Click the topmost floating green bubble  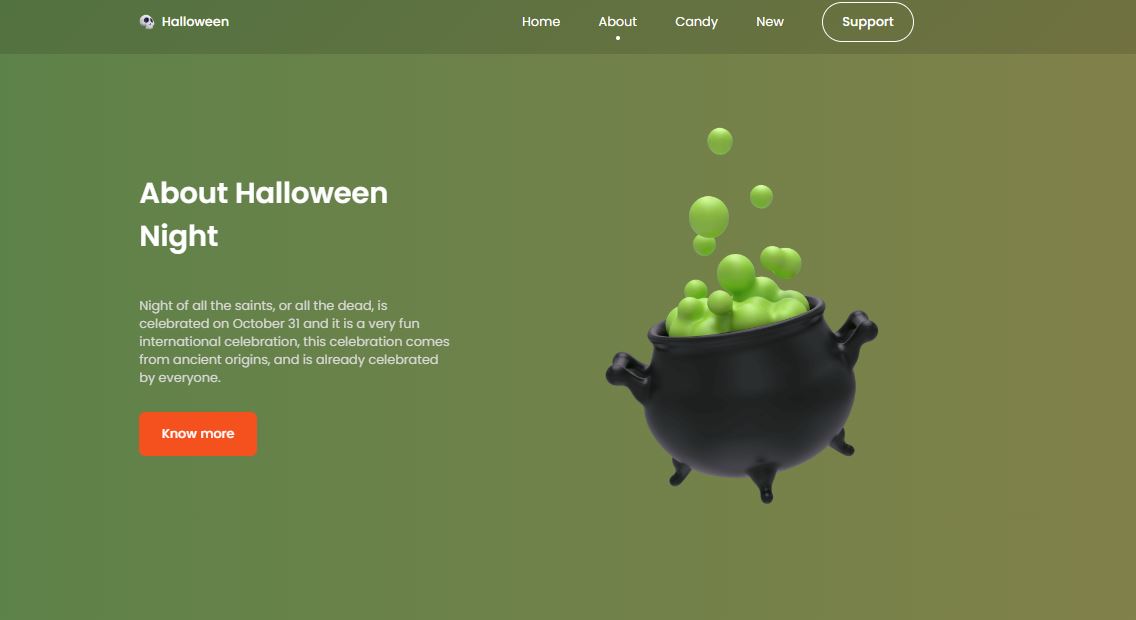click(719, 141)
